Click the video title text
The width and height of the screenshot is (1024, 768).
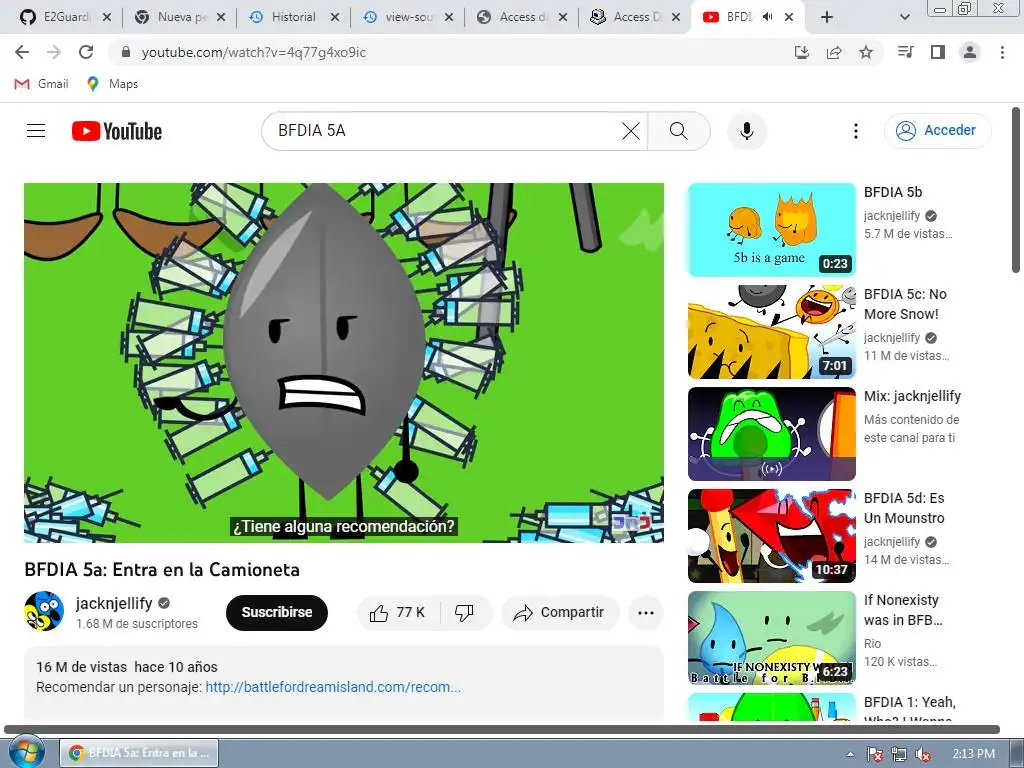tap(162, 569)
